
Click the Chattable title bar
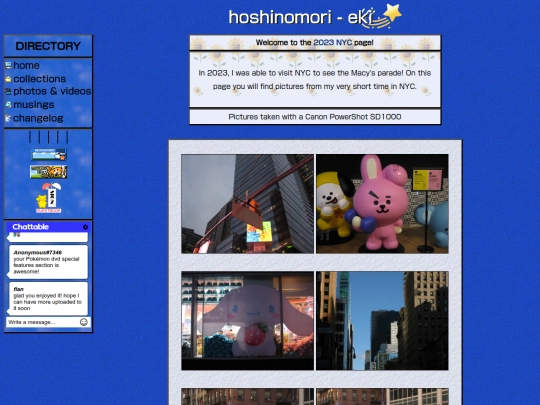pos(48,227)
